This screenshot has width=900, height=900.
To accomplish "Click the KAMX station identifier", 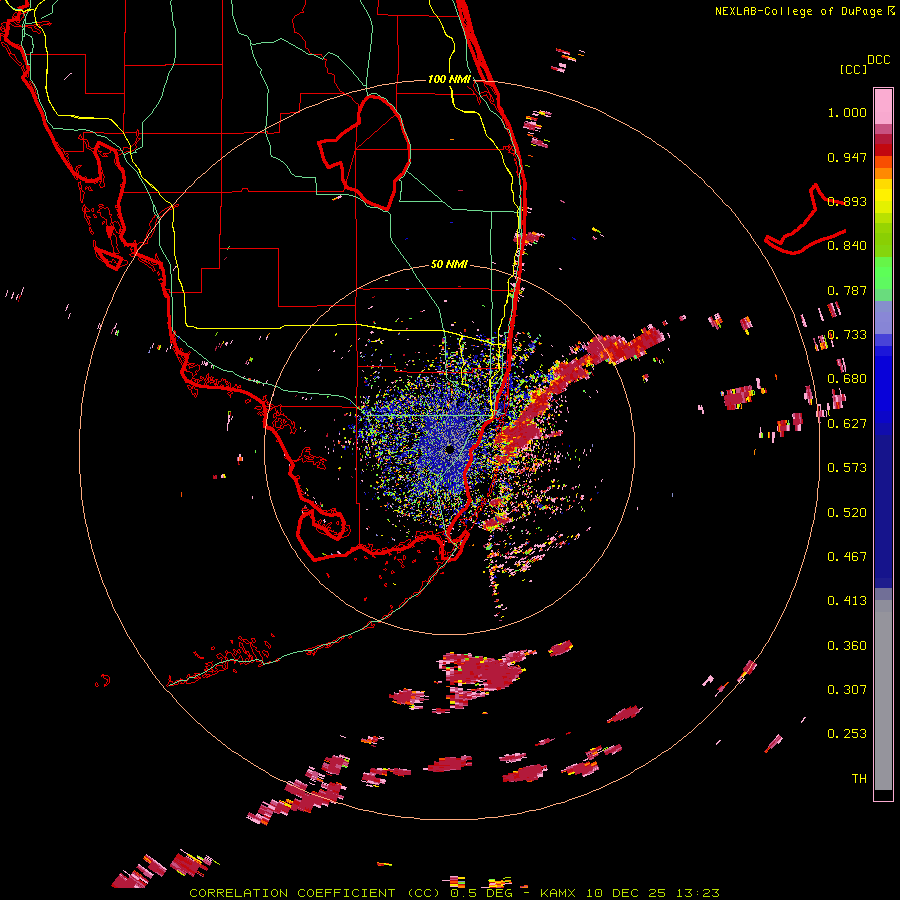I will (x=559, y=893).
